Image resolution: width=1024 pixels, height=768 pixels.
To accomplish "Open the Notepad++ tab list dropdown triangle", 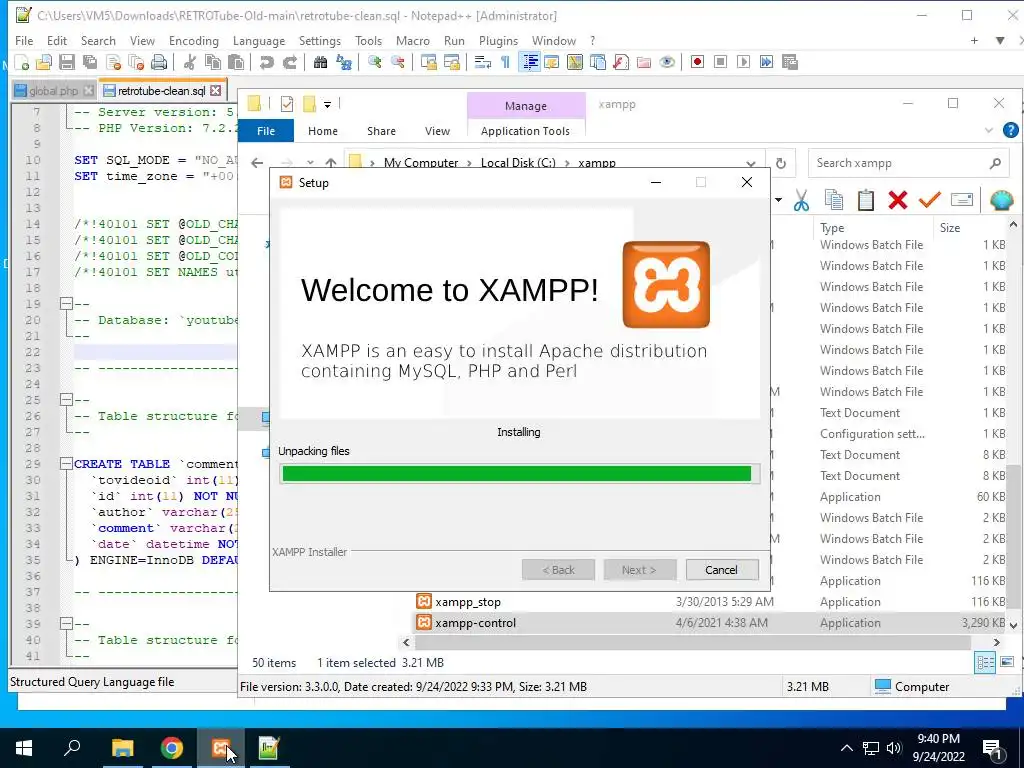I will (1000, 40).
